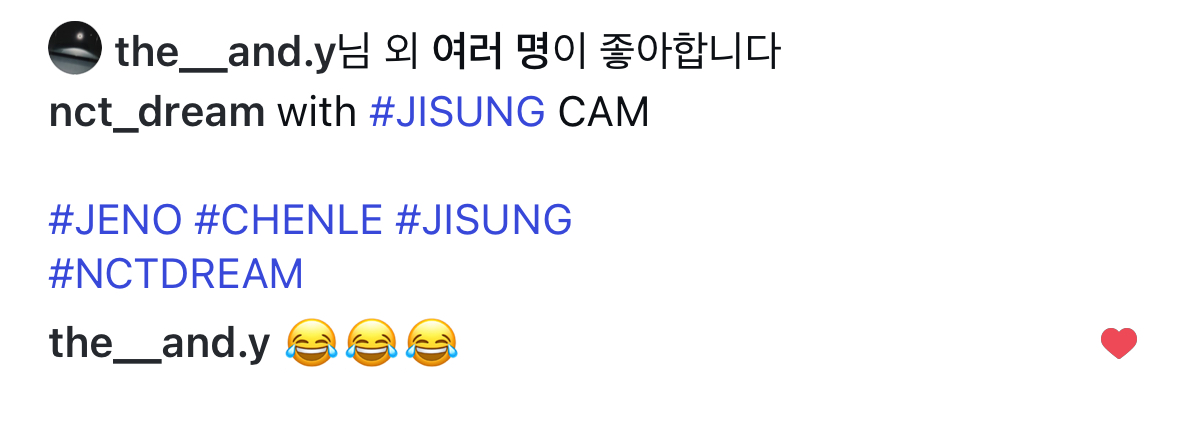Open the nct_dream account name in the caption
The image size is (1179, 425).
click(156, 113)
